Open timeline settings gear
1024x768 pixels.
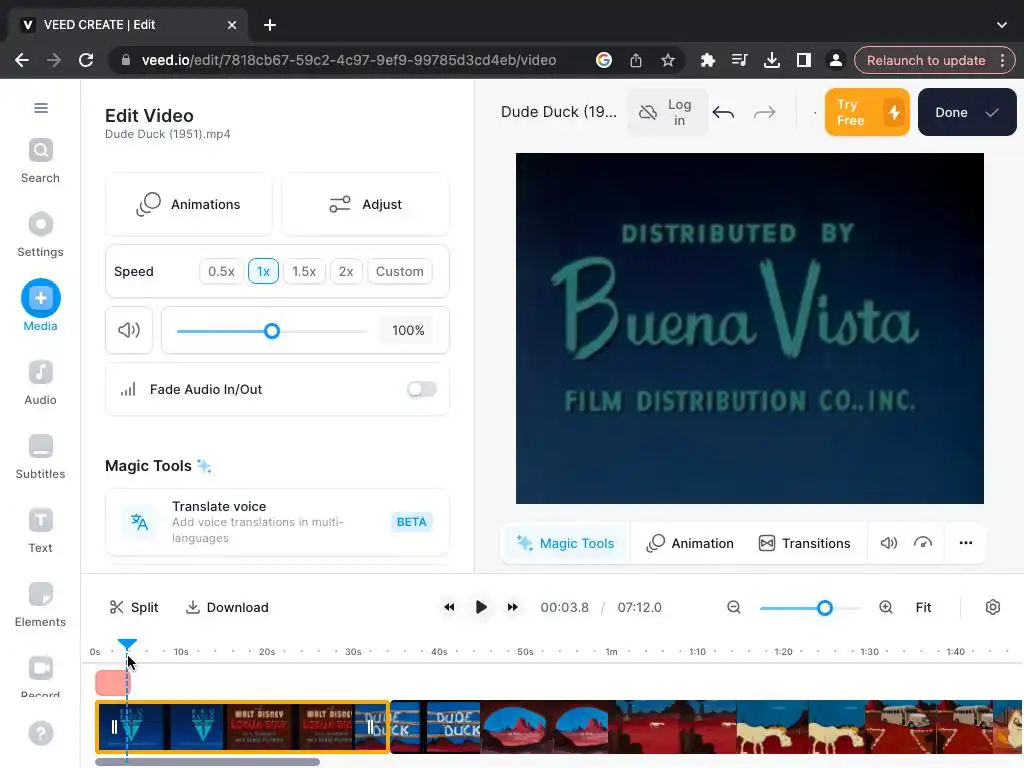992,607
